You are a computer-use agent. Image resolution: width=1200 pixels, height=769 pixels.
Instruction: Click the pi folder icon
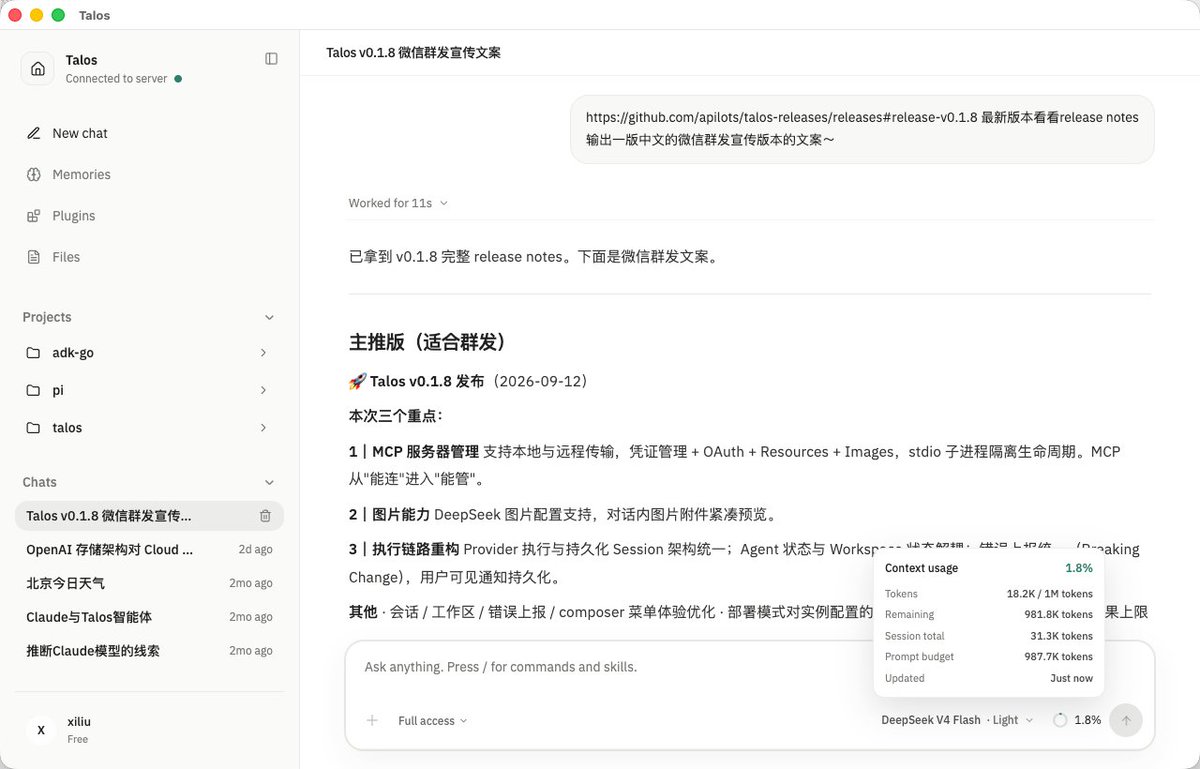(x=34, y=390)
